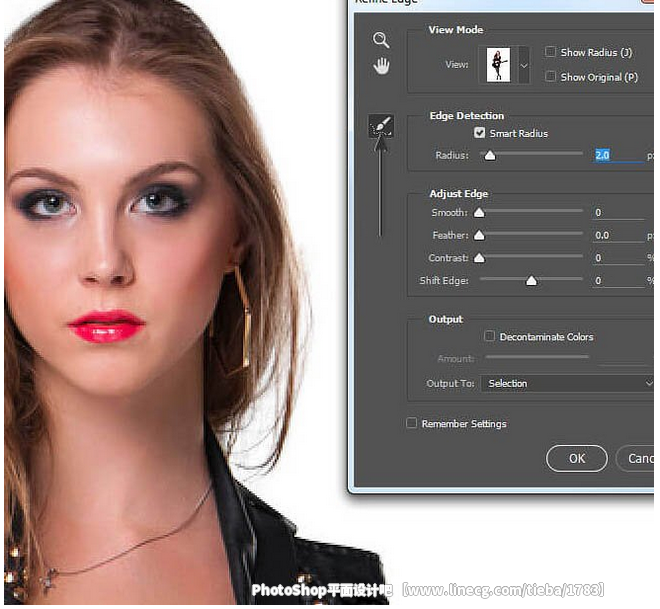
Task: Click the Radius slider handle
Action: 490,156
